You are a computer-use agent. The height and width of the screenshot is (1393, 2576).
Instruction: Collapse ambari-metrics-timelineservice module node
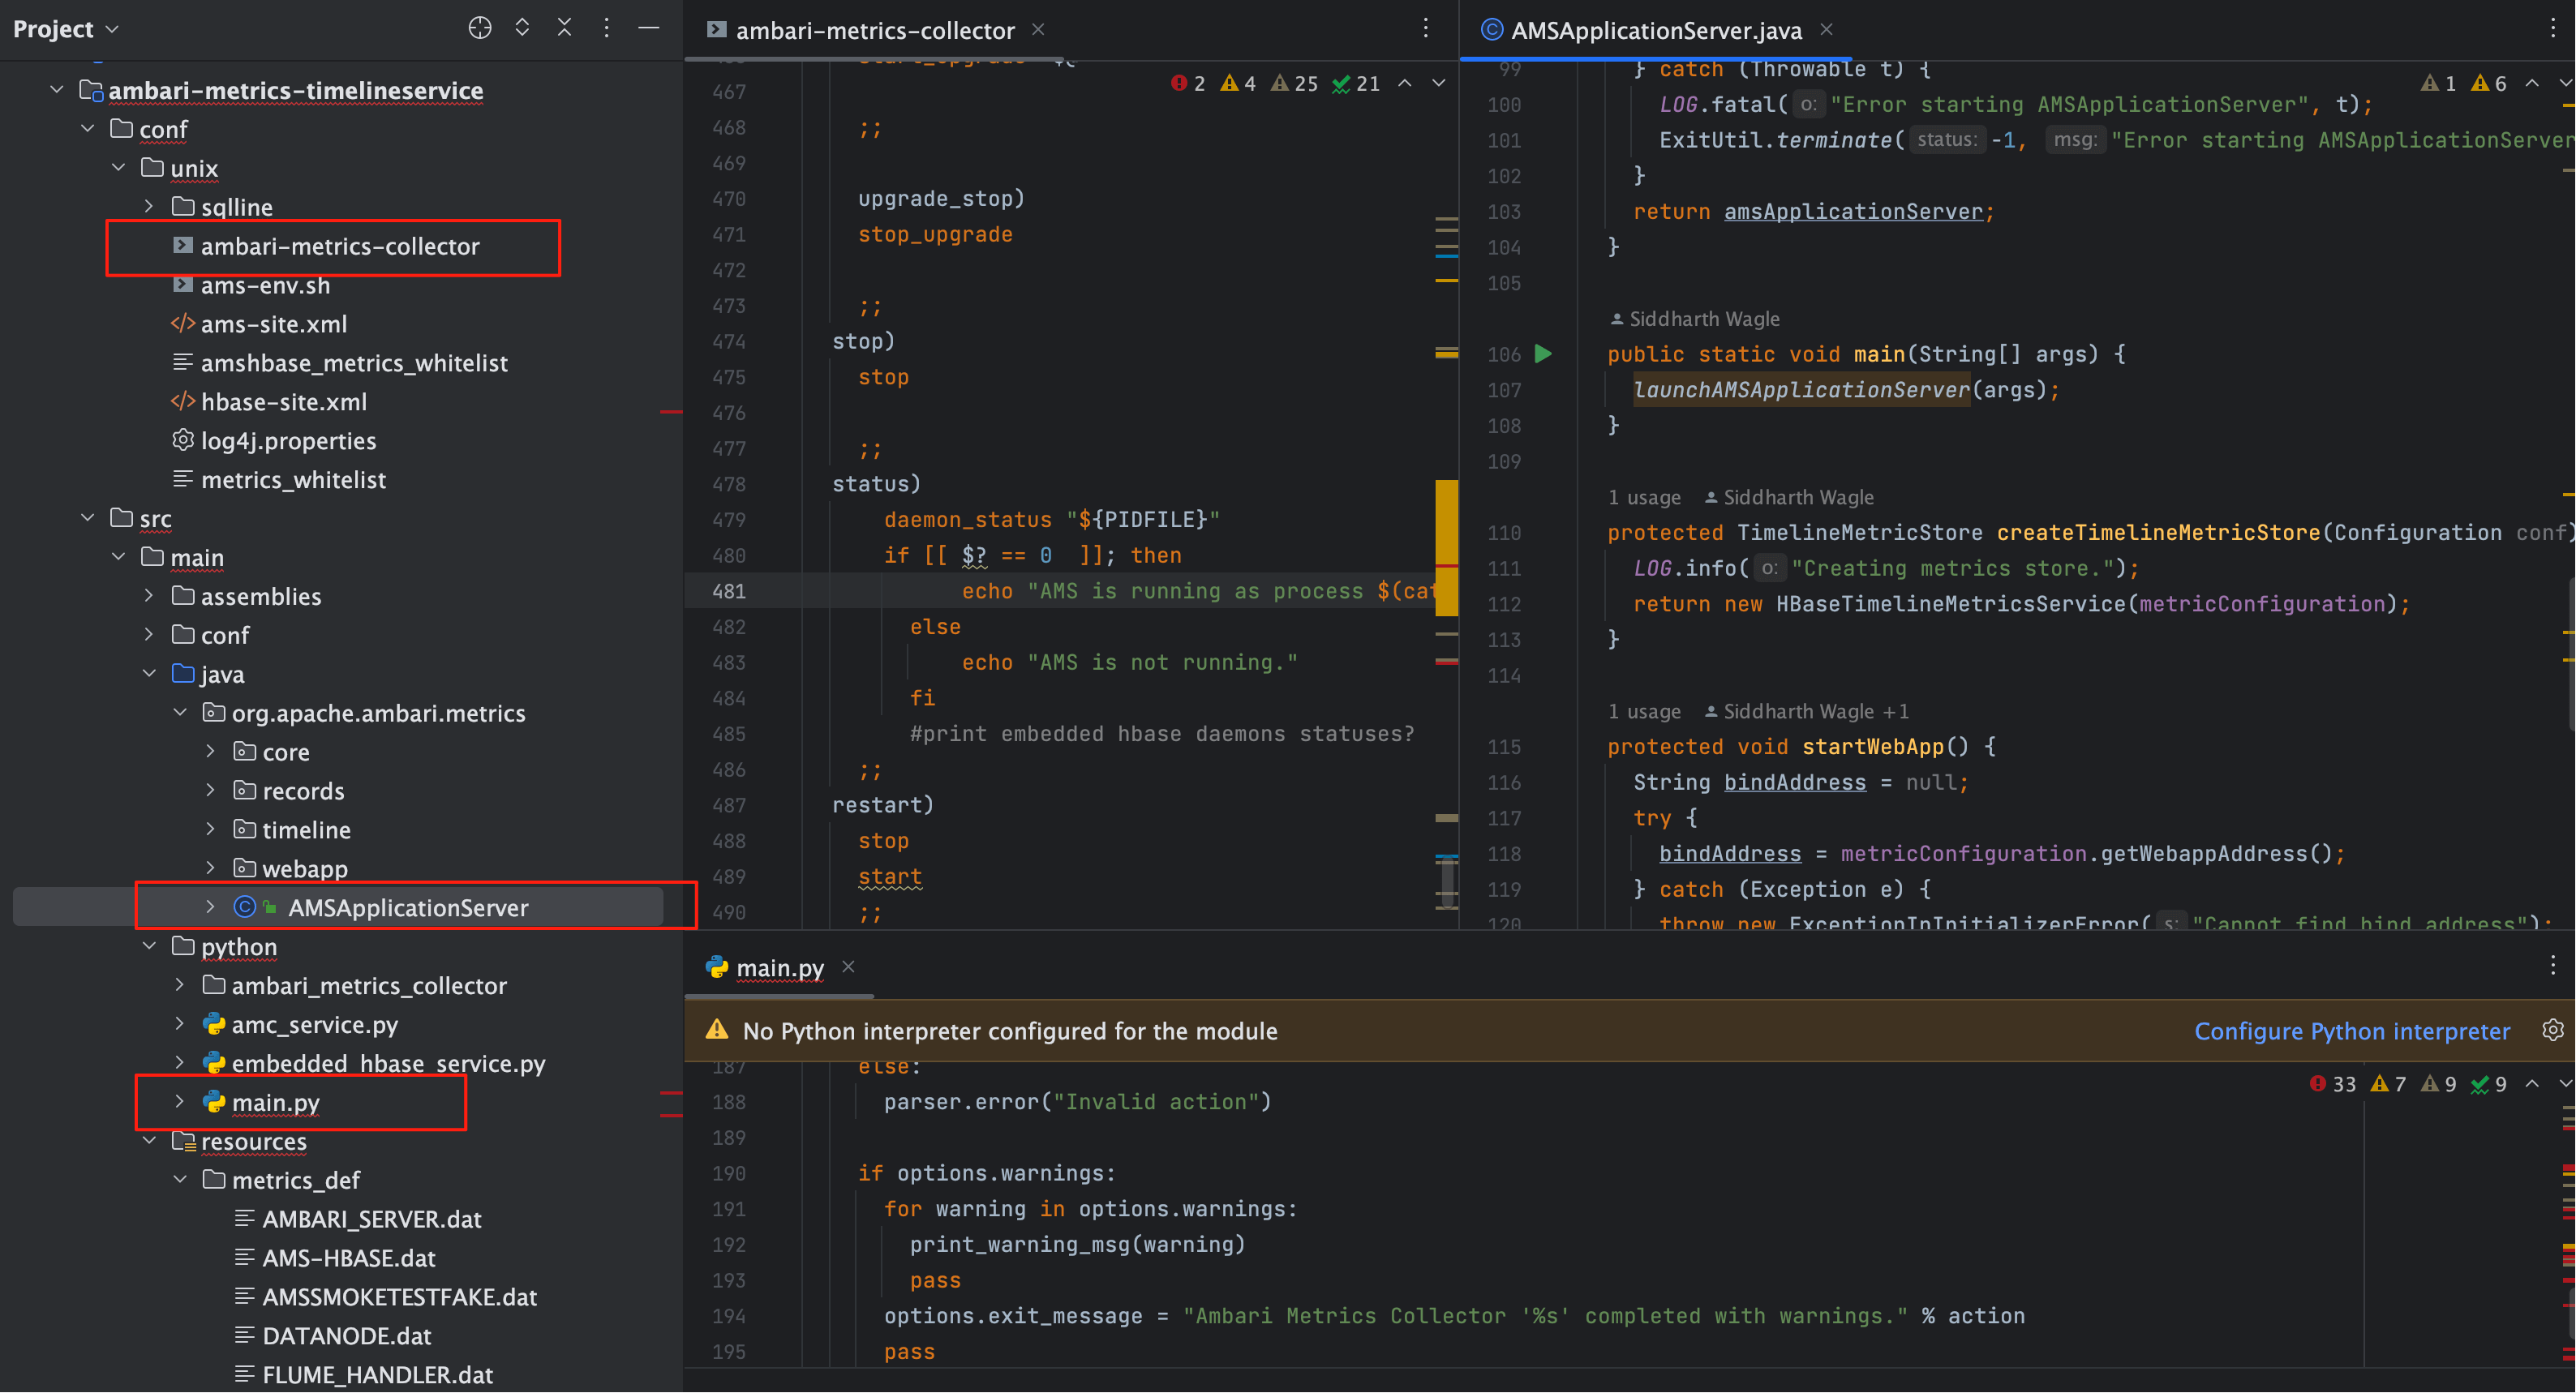tap(57, 90)
